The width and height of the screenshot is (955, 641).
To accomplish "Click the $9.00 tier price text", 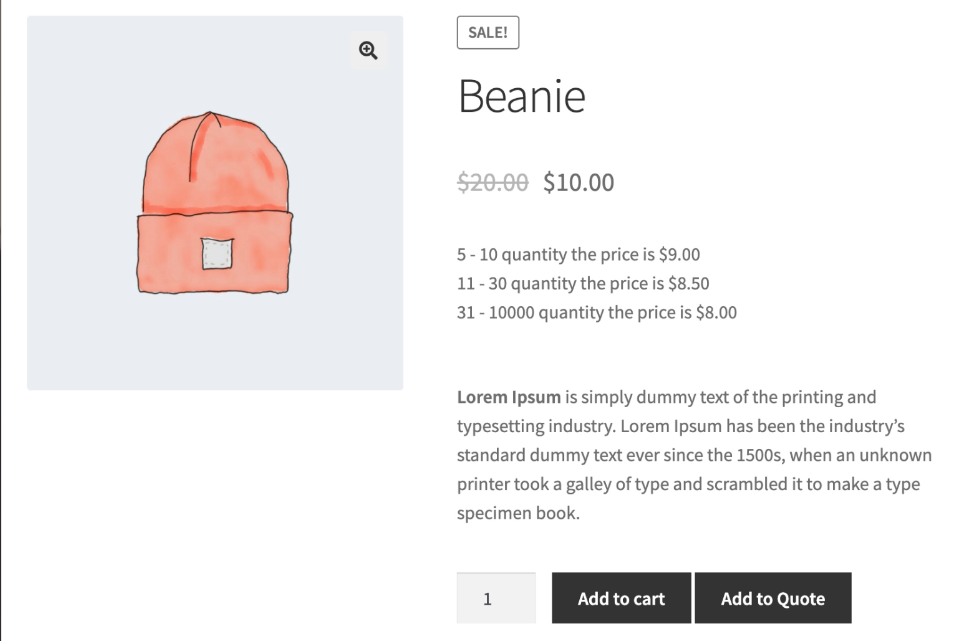I will point(679,254).
